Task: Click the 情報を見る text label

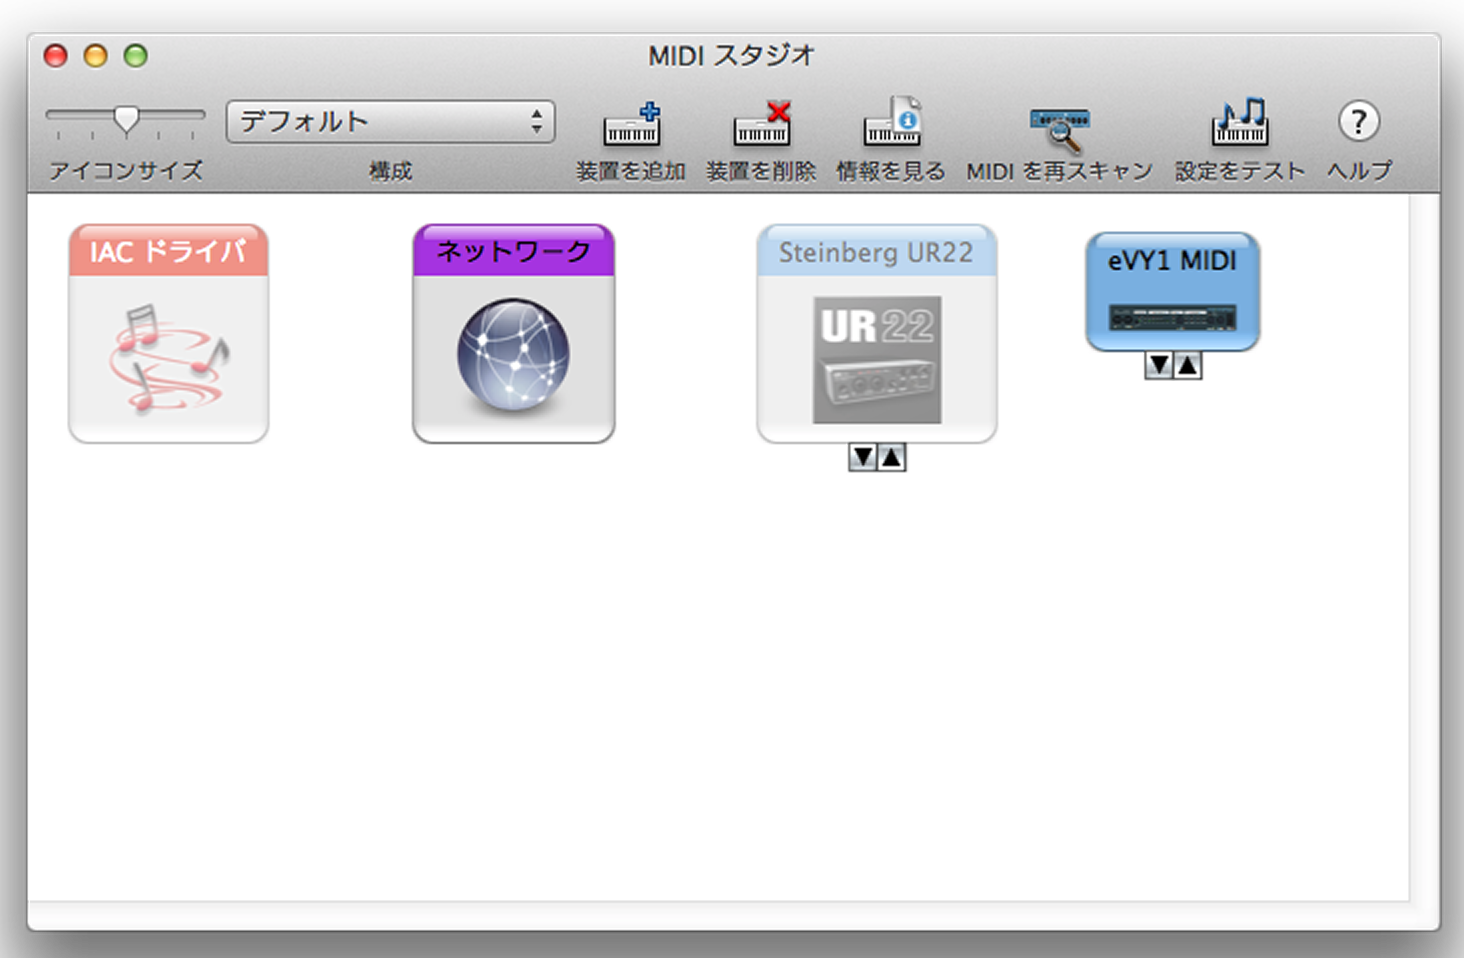Action: 891,171
